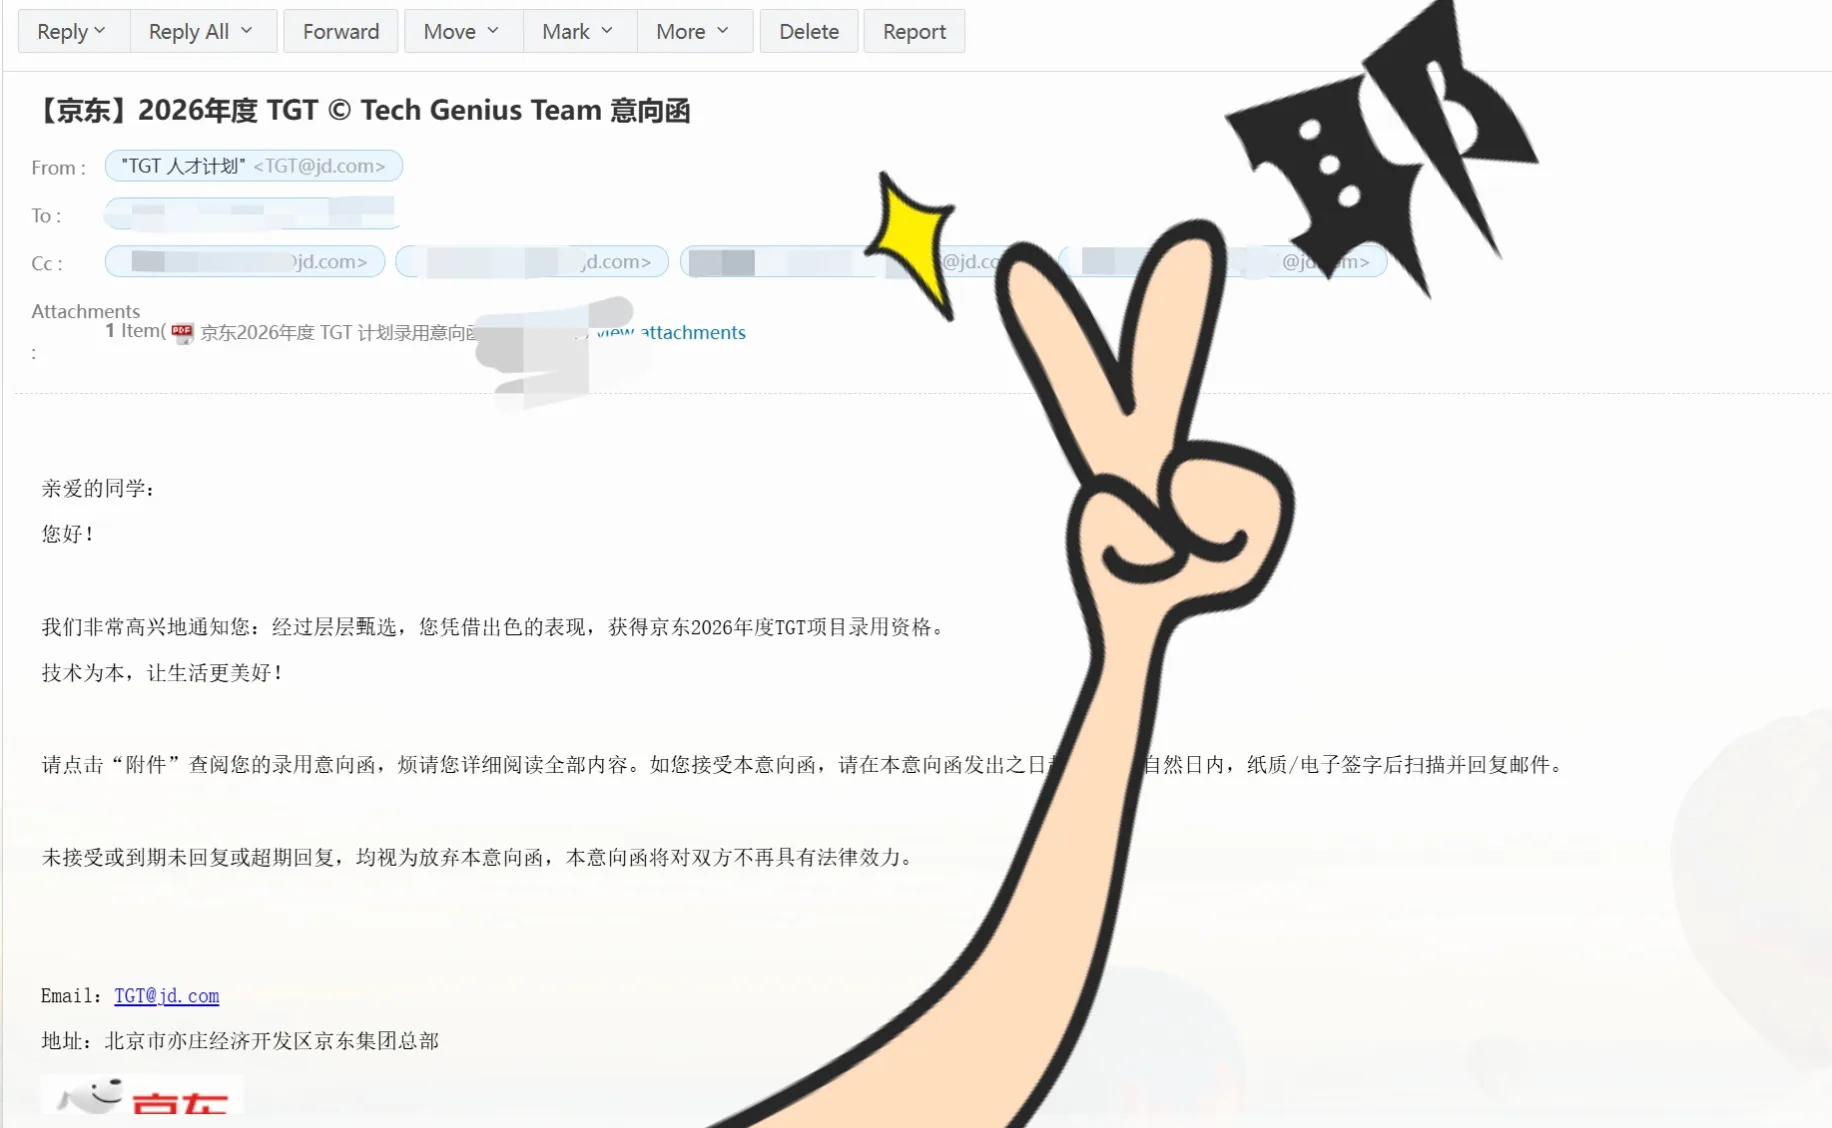Report this email
1832x1128 pixels.
914,31
